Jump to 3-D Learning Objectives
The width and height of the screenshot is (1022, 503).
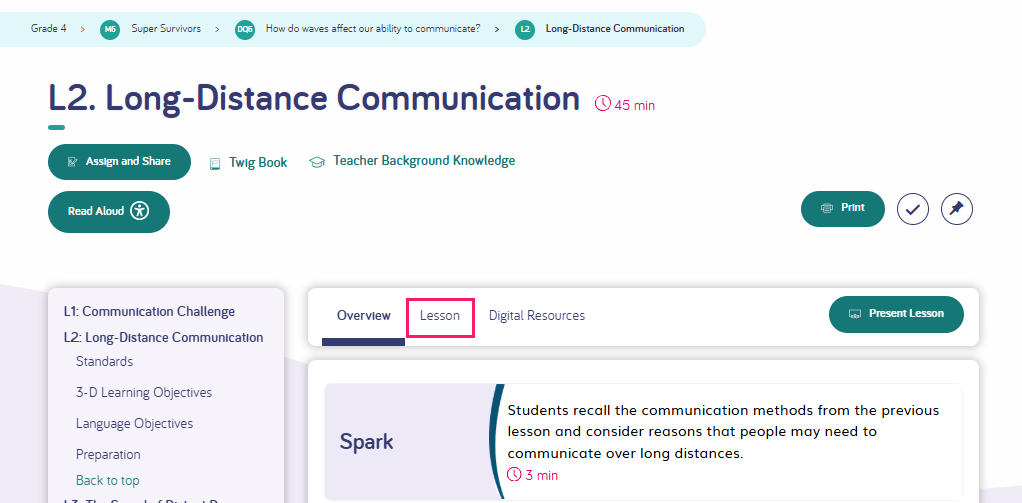[x=144, y=393]
